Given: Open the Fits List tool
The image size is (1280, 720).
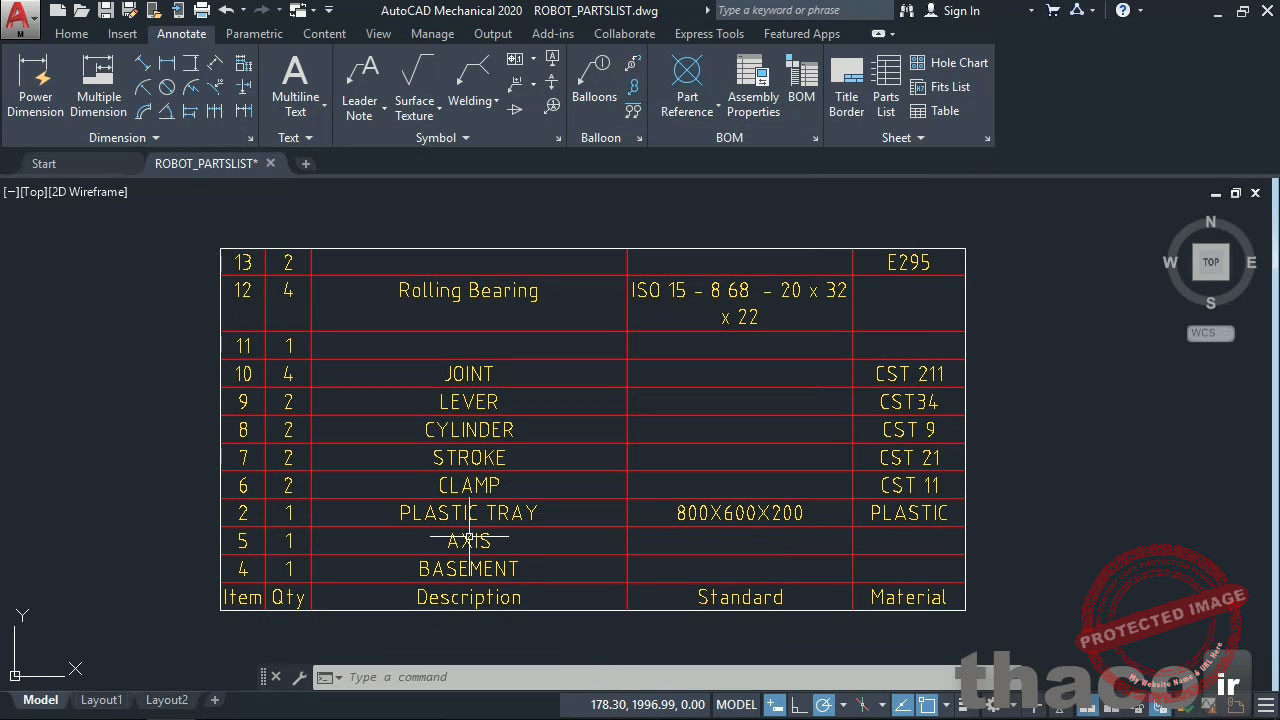Looking at the screenshot, I should (x=944, y=87).
